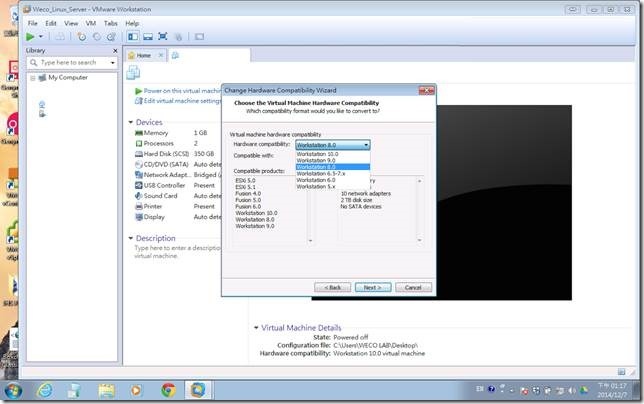The height and width of the screenshot is (404, 644).
Task: Open the Help menu
Action: (132, 23)
